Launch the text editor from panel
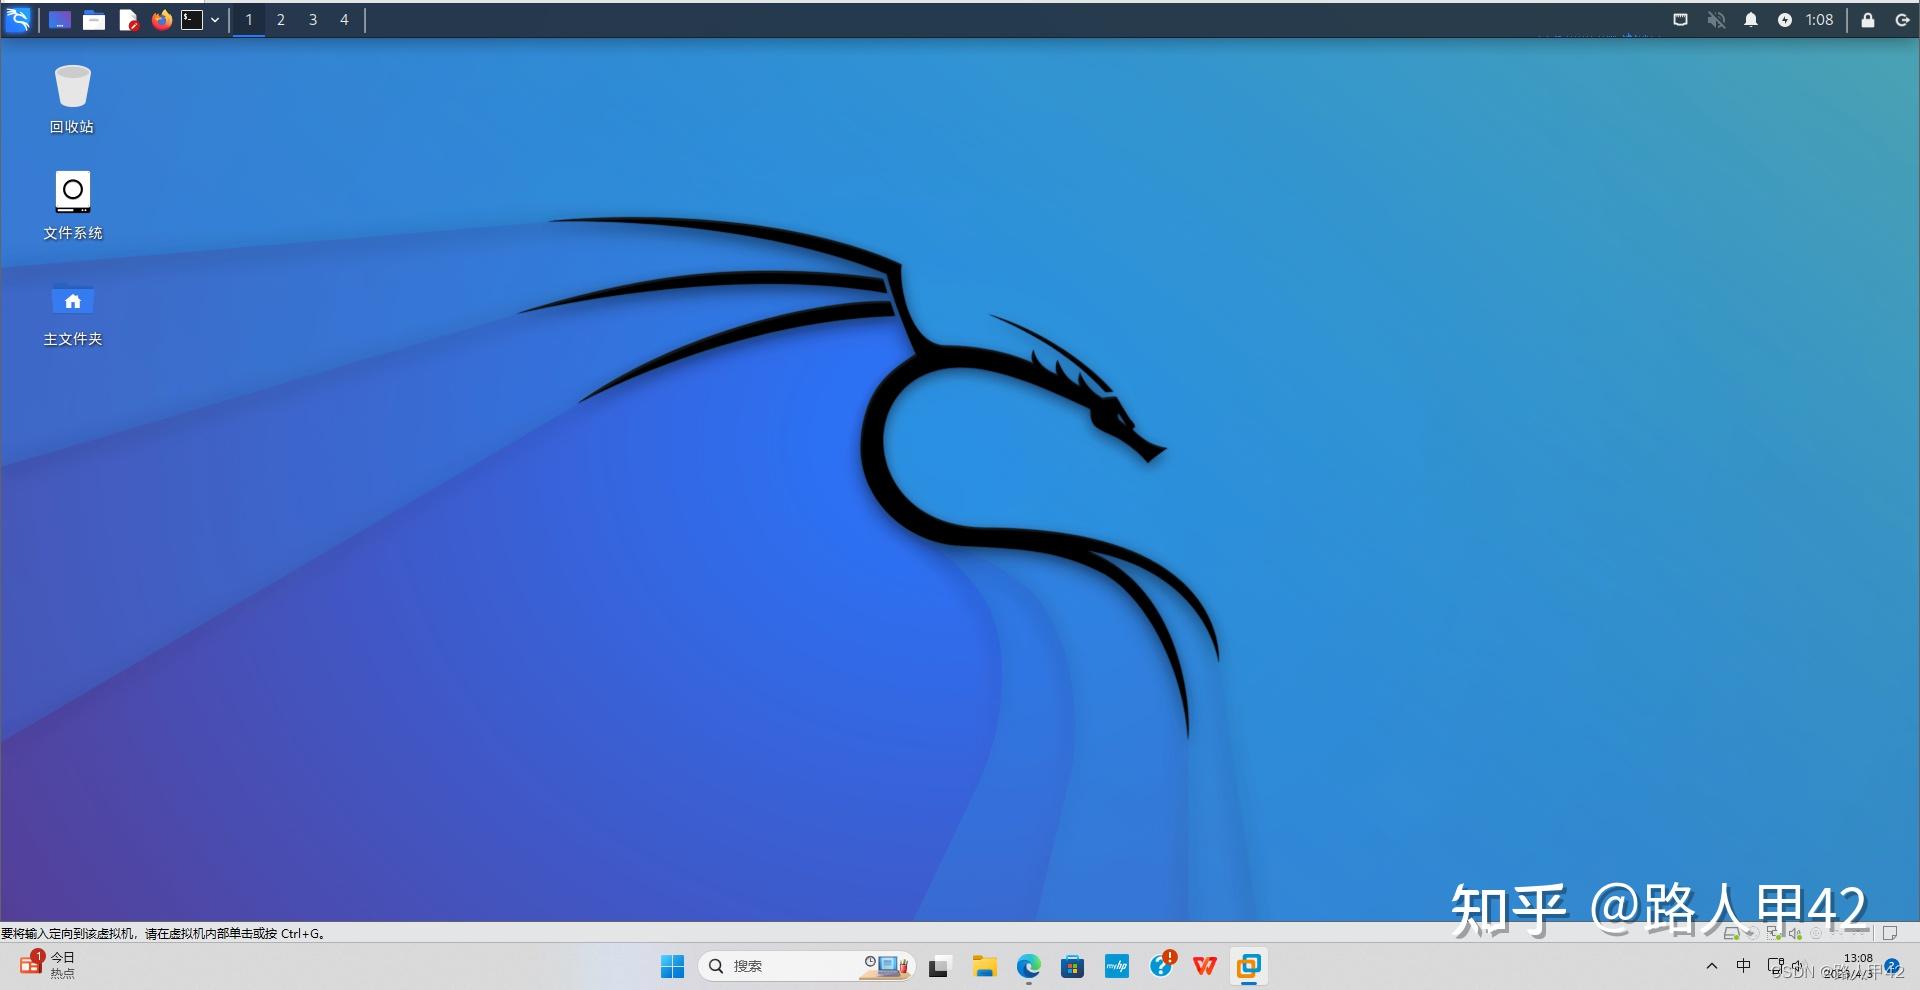 point(128,20)
